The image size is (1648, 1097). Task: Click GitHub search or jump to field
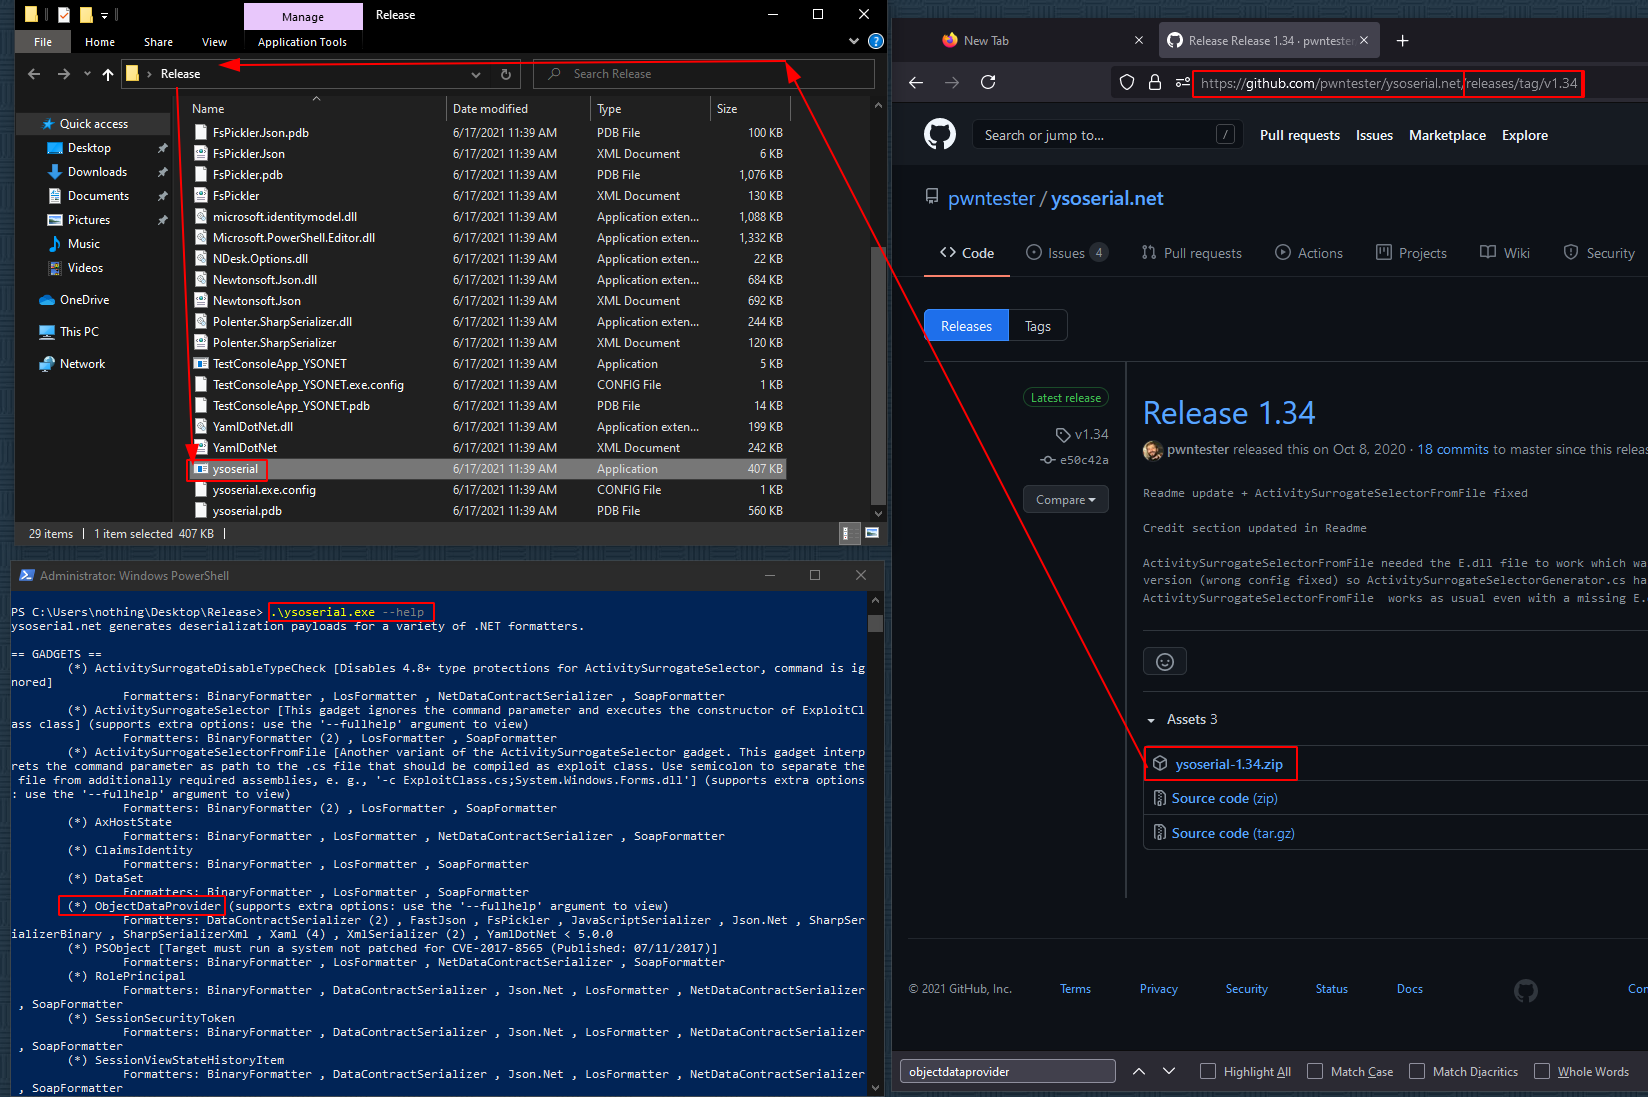click(x=1107, y=135)
